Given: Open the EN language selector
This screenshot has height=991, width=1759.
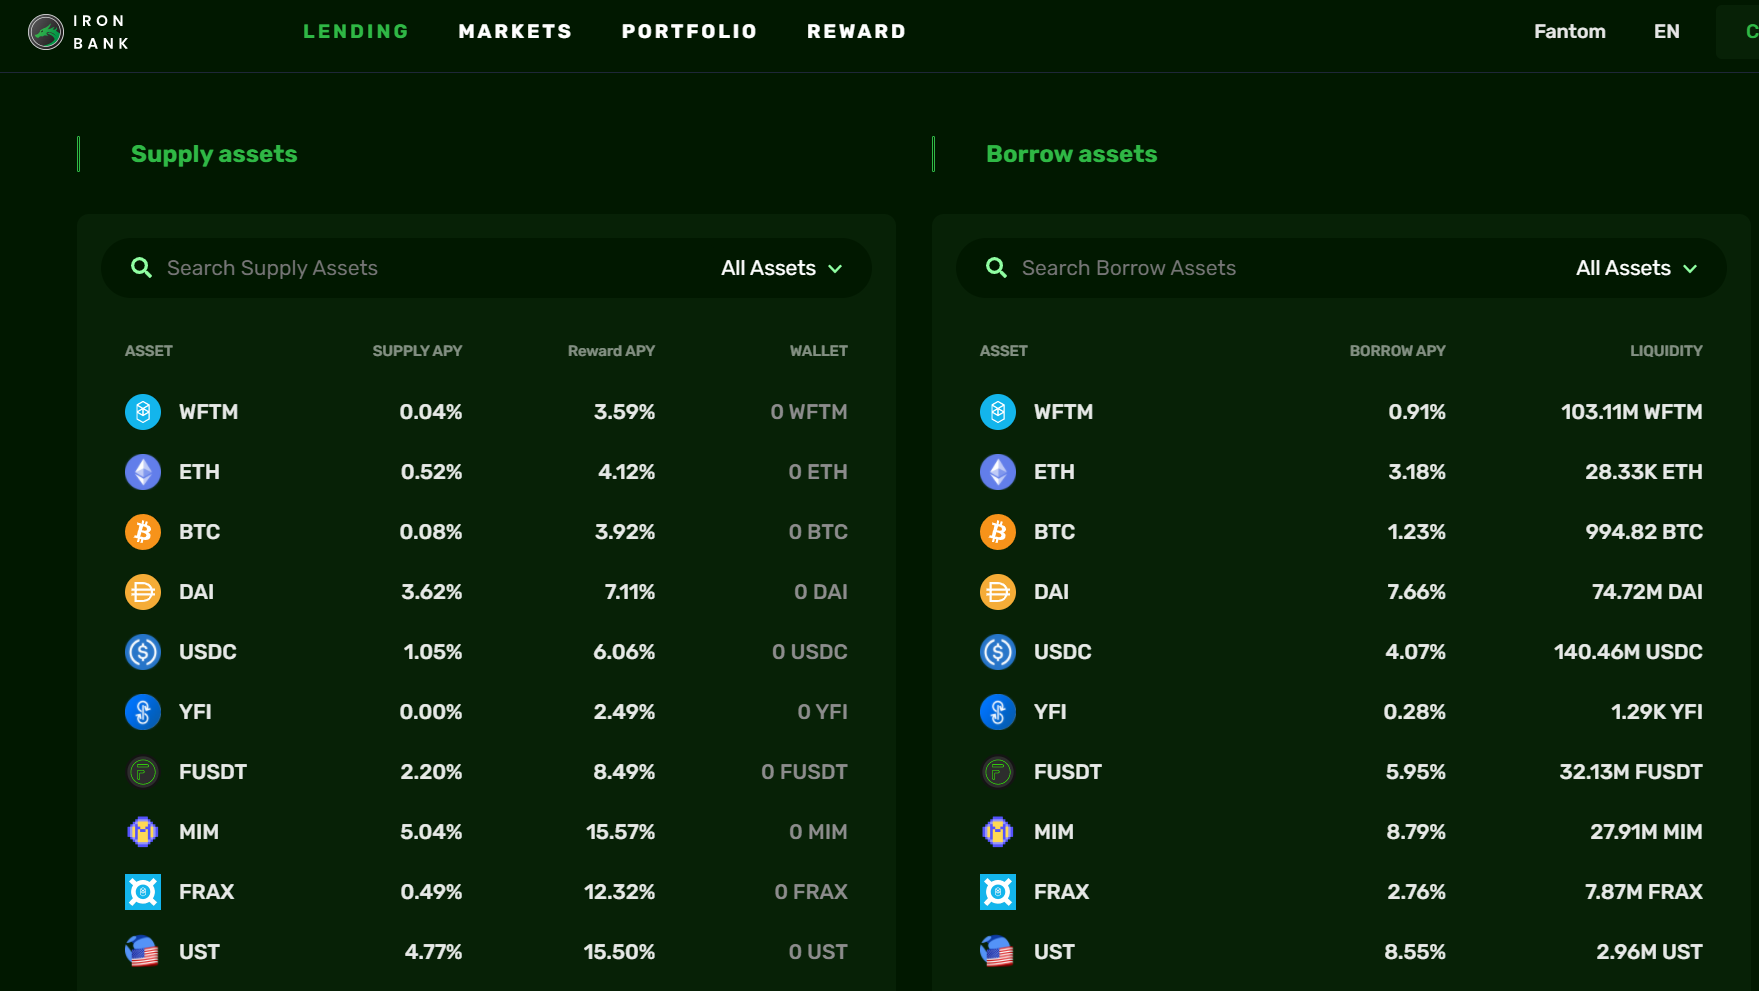Looking at the screenshot, I should (1666, 32).
